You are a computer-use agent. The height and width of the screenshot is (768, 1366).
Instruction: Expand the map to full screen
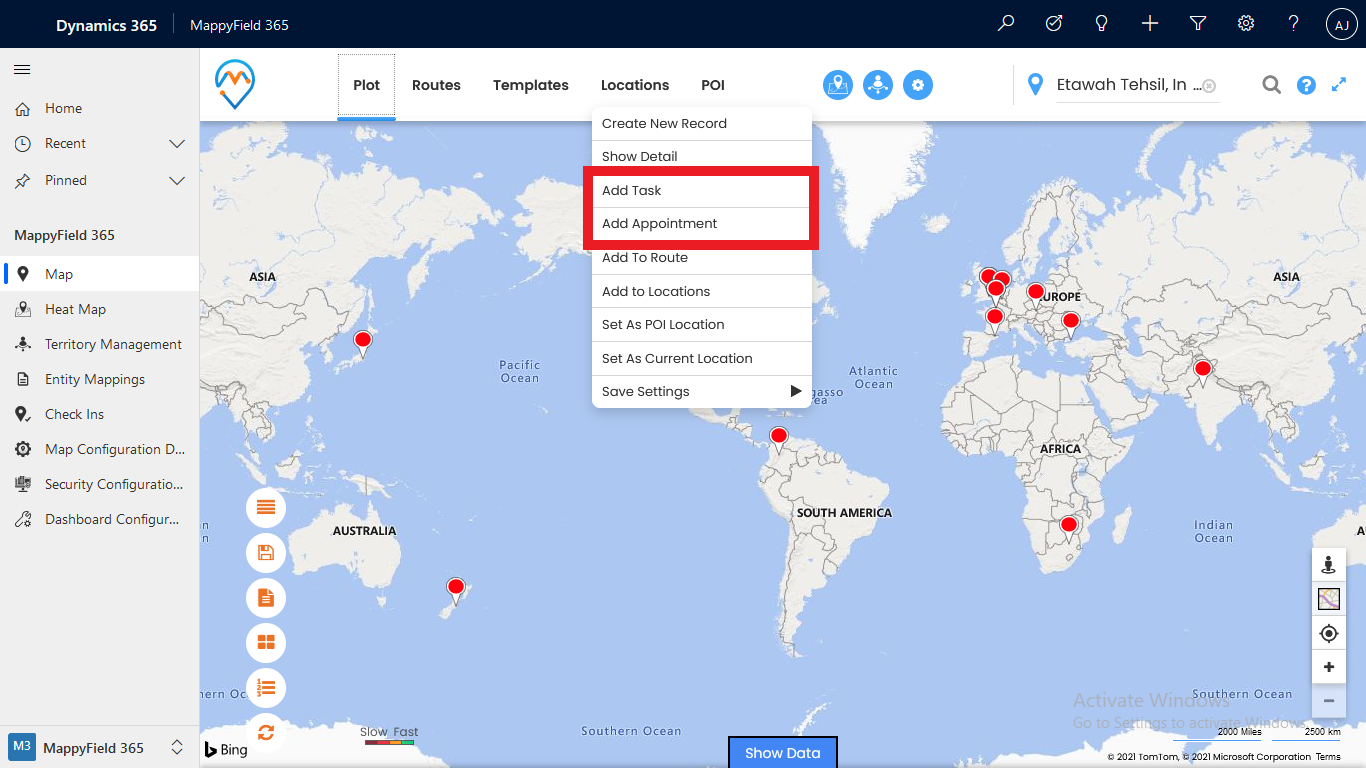(x=1339, y=85)
